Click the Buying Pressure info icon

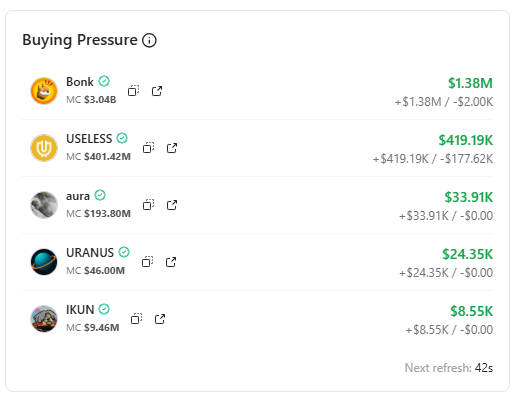(149, 40)
